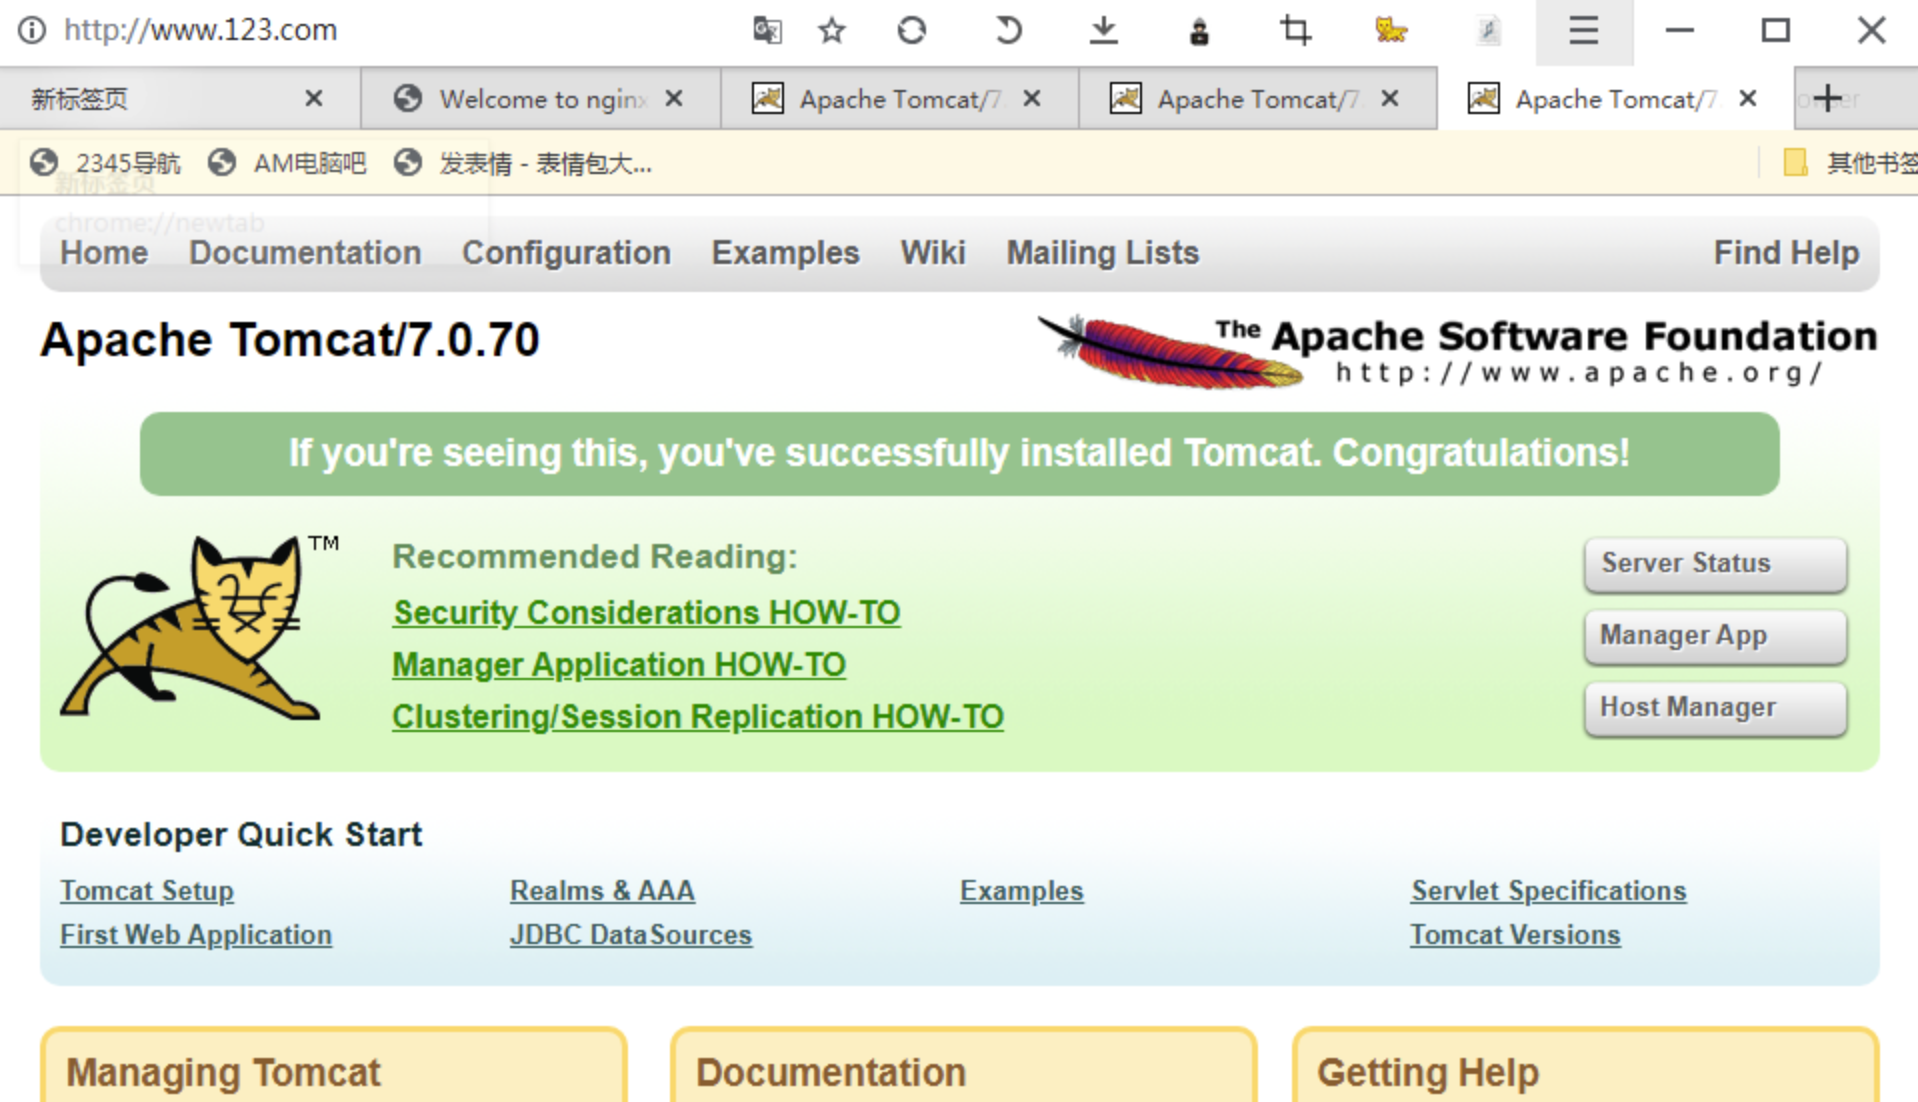Open the Servlet Specifications link
This screenshot has height=1102, width=1918.
[x=1548, y=890]
